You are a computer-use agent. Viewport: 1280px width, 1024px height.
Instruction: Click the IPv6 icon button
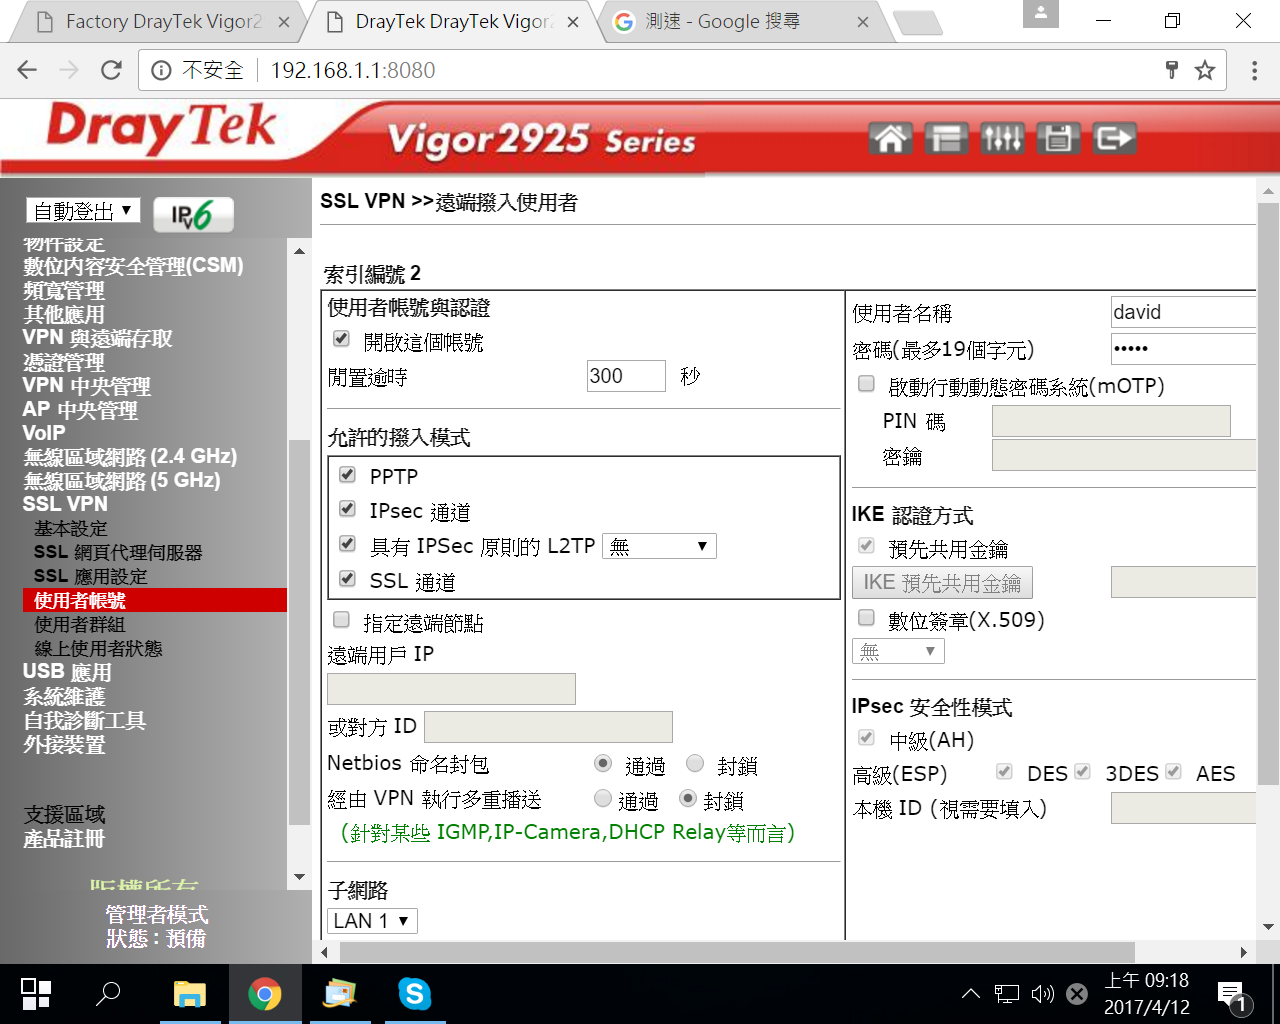pyautogui.click(x=193, y=214)
